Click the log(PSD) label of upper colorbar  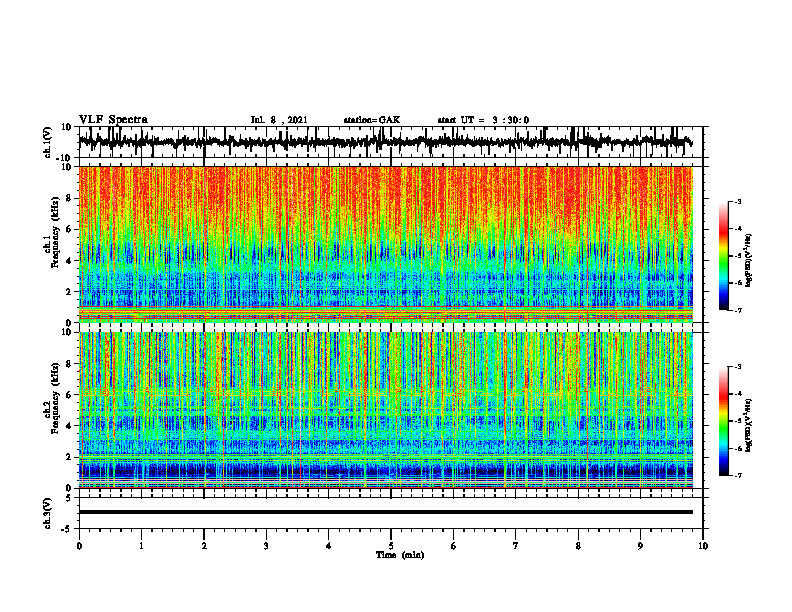(749, 261)
